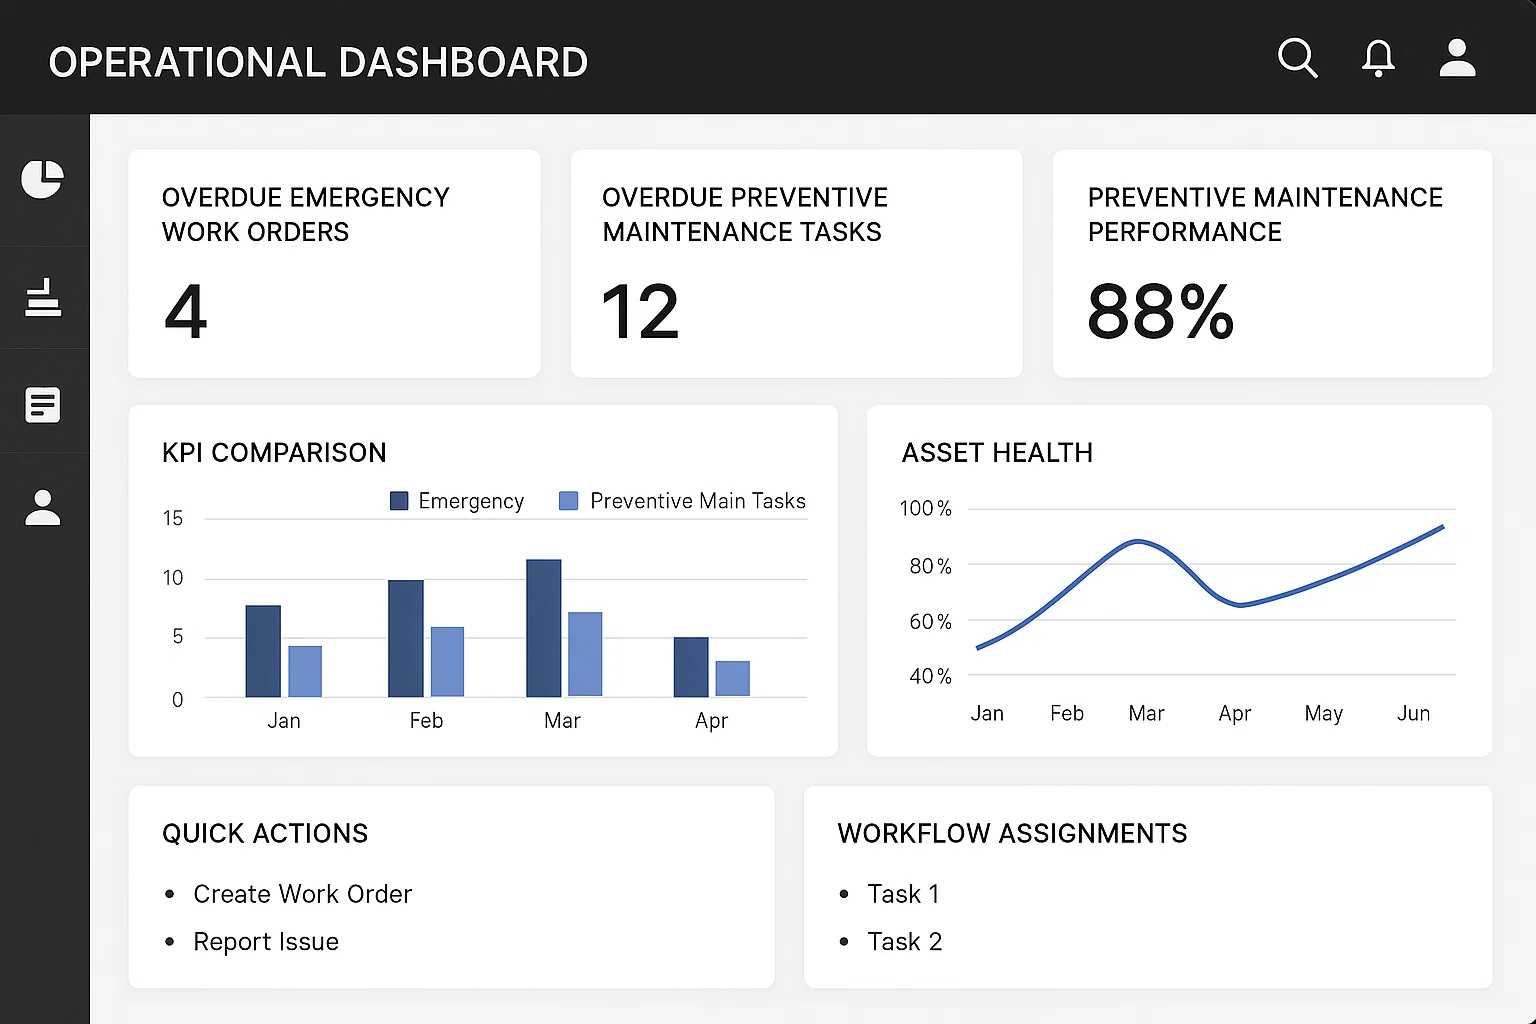The width and height of the screenshot is (1536, 1024).
Task: Click the Operational Dashboard title
Action: tap(318, 62)
